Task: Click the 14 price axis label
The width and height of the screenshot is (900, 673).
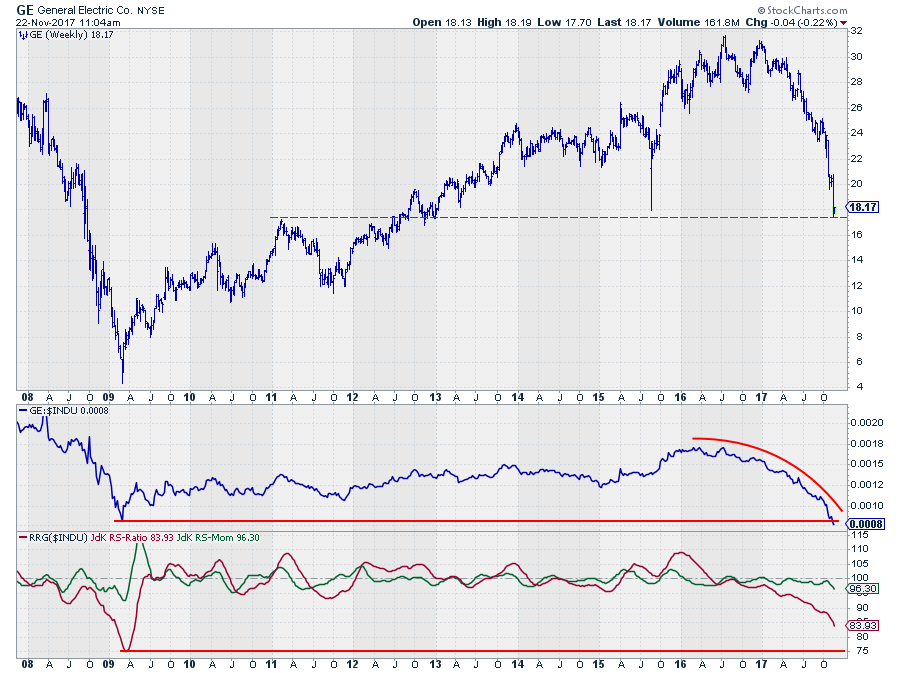Action: (856, 259)
